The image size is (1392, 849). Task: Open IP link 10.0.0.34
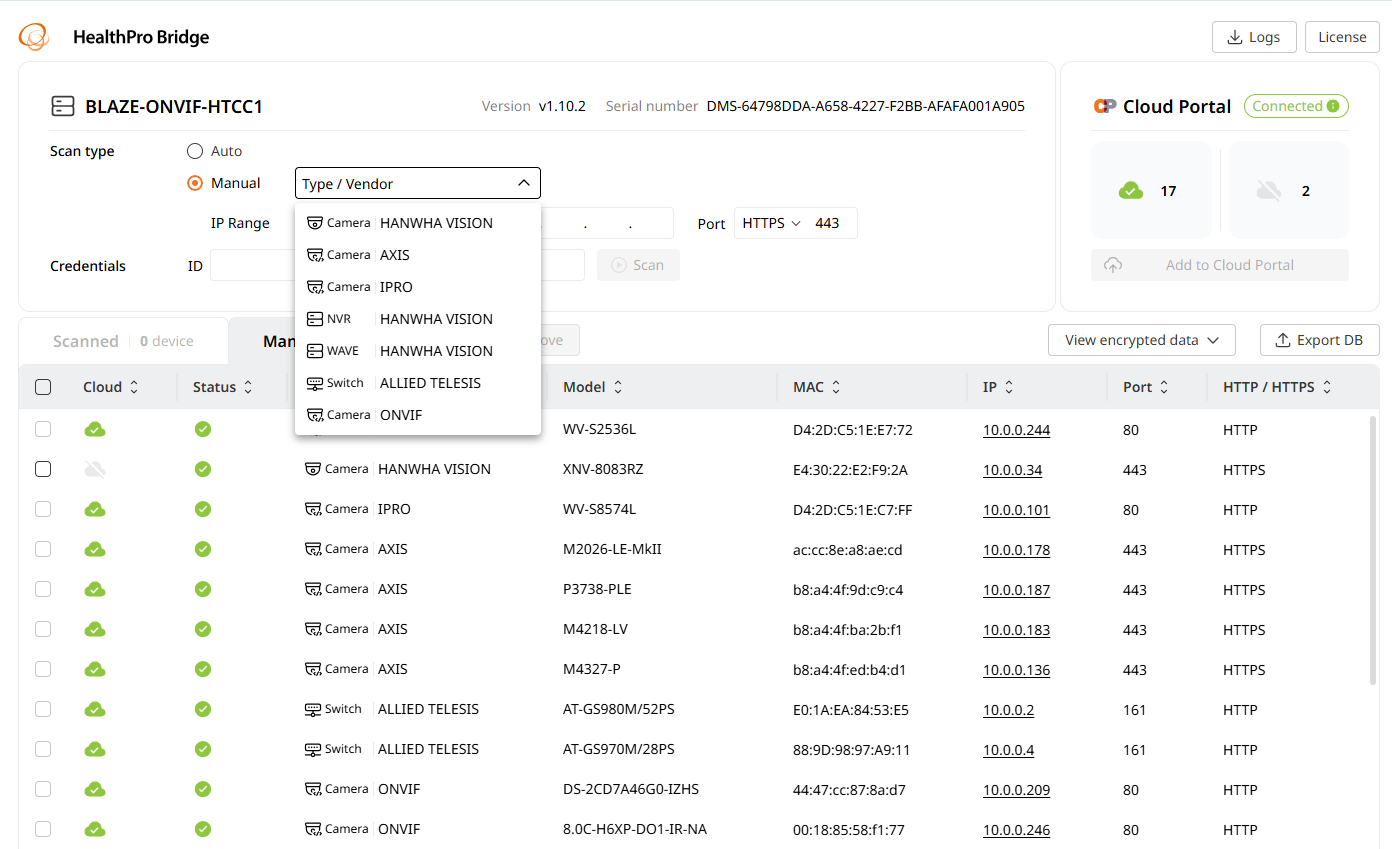tap(1012, 470)
